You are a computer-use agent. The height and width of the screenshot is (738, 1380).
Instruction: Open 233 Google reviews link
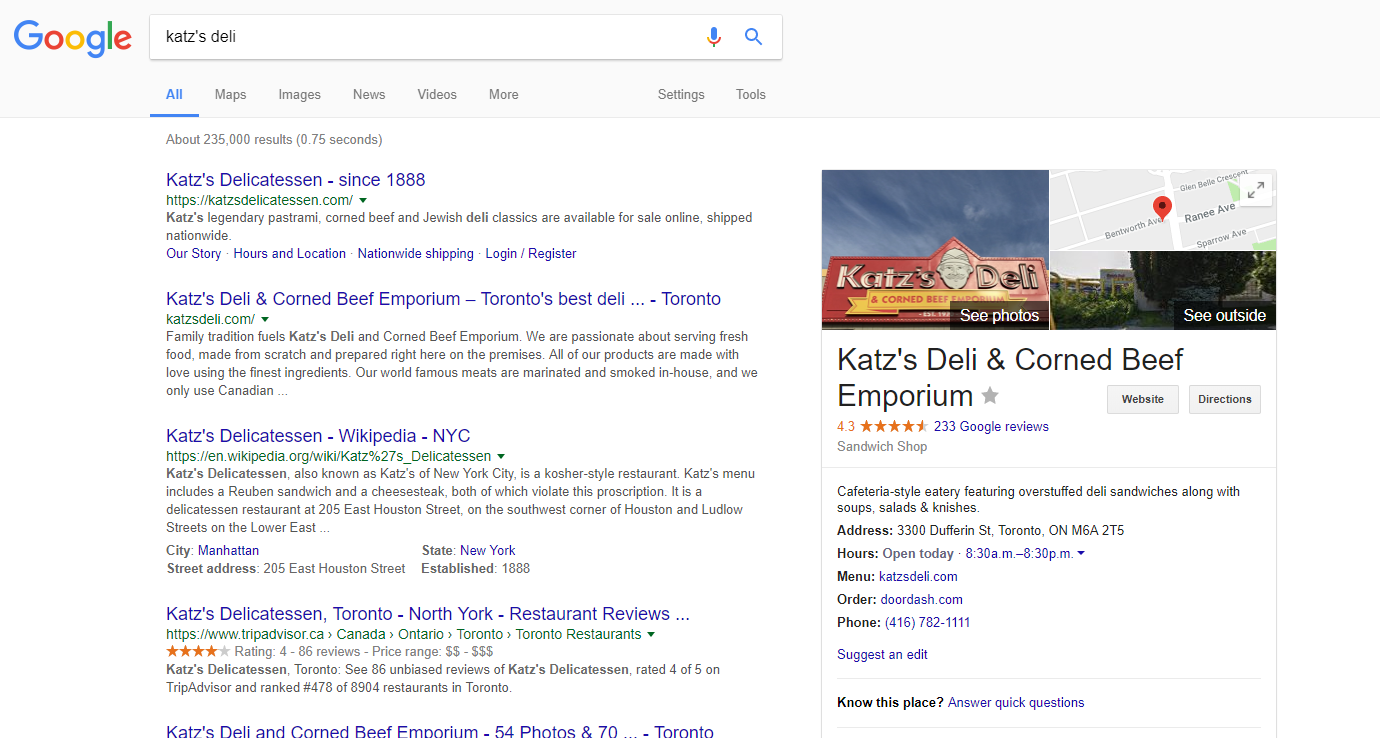[x=991, y=427]
